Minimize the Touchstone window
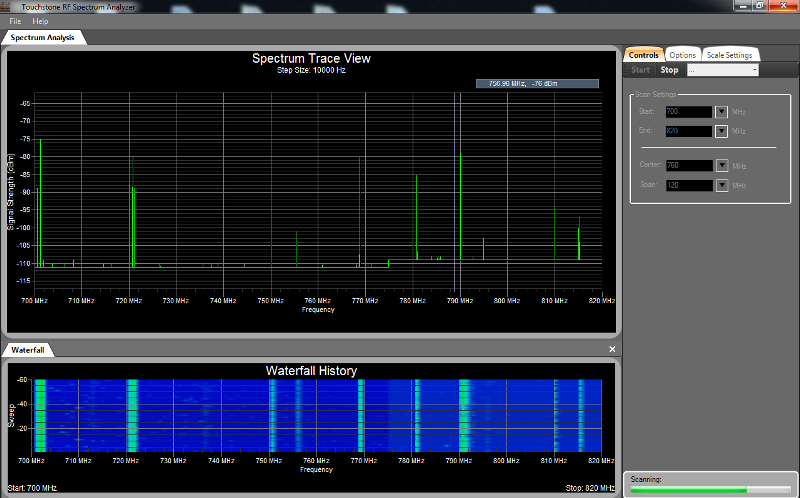This screenshot has height=498, width=800. coord(743,6)
